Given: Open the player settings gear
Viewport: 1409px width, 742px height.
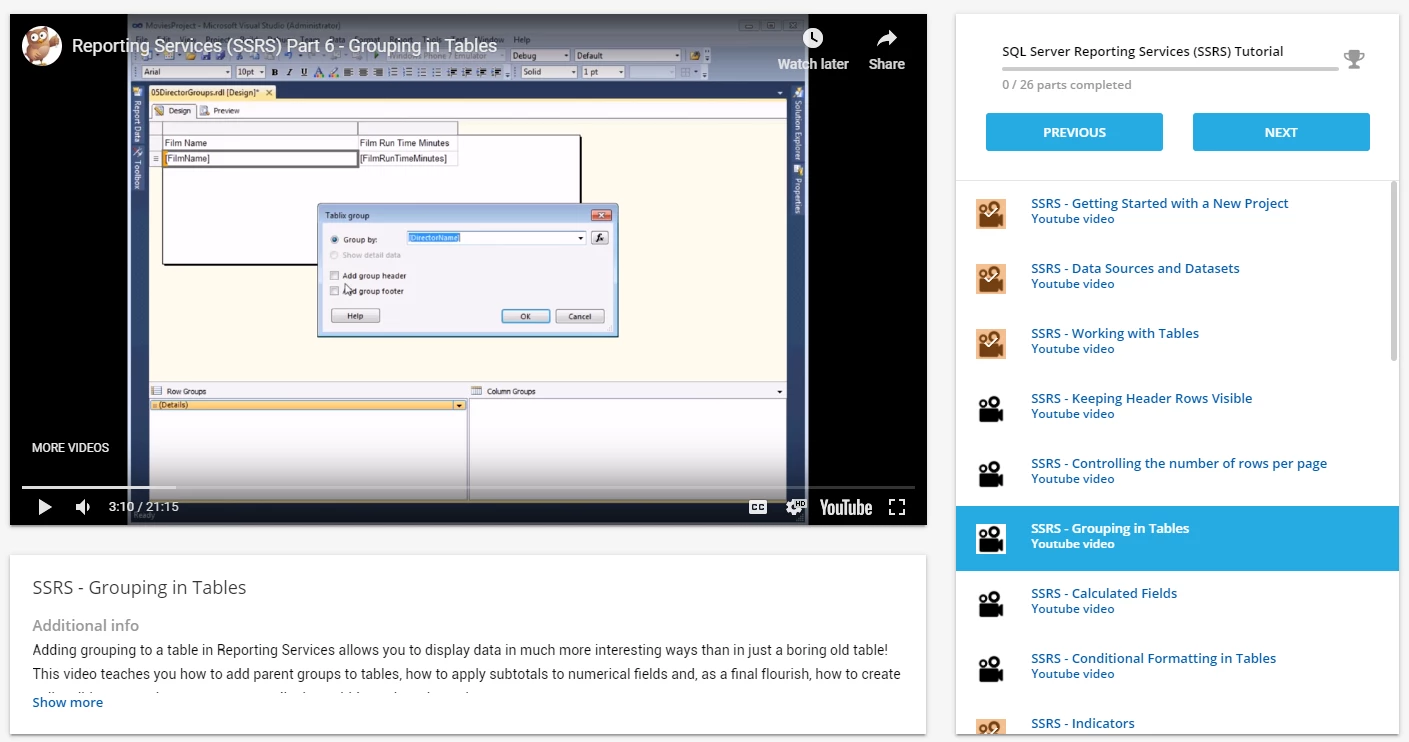Looking at the screenshot, I should point(795,507).
